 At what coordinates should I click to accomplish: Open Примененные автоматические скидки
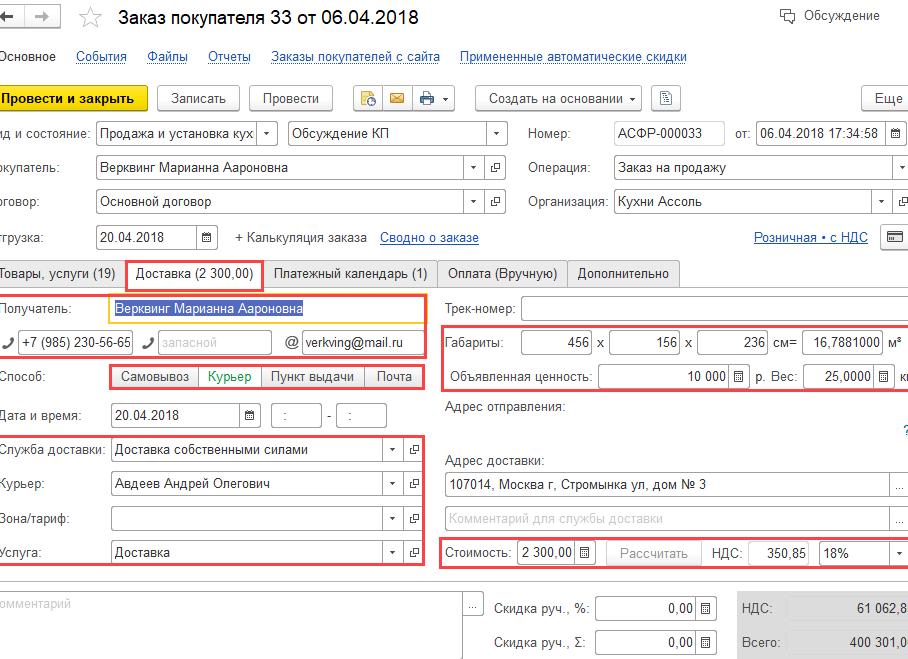(x=573, y=57)
